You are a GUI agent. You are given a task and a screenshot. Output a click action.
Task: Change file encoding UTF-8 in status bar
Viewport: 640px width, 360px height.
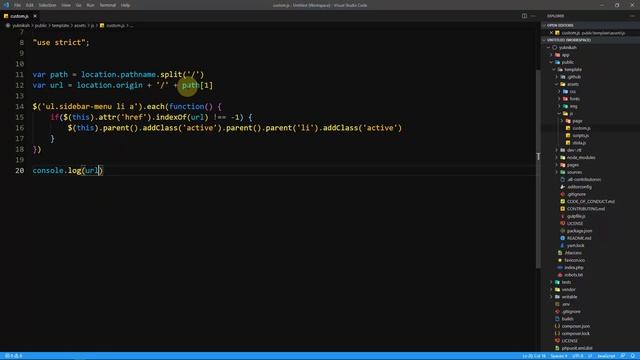coord(578,356)
